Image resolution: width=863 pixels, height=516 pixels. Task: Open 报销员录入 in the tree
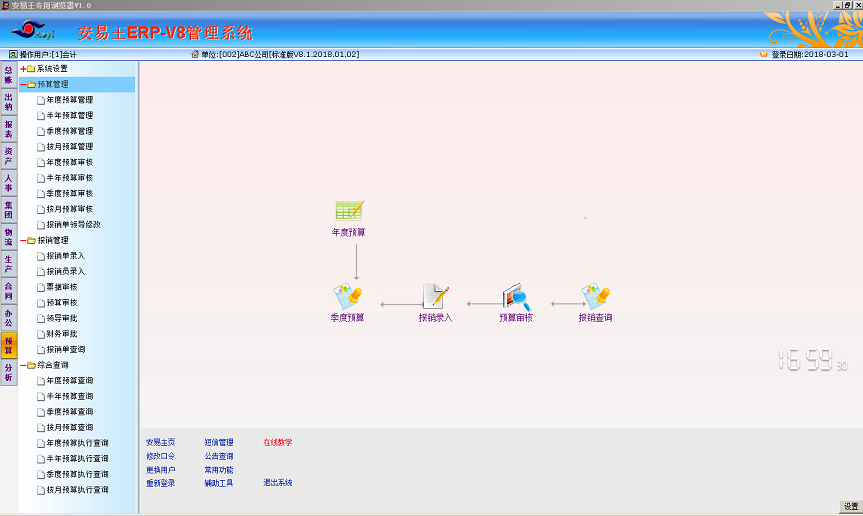pyautogui.click(x=66, y=271)
